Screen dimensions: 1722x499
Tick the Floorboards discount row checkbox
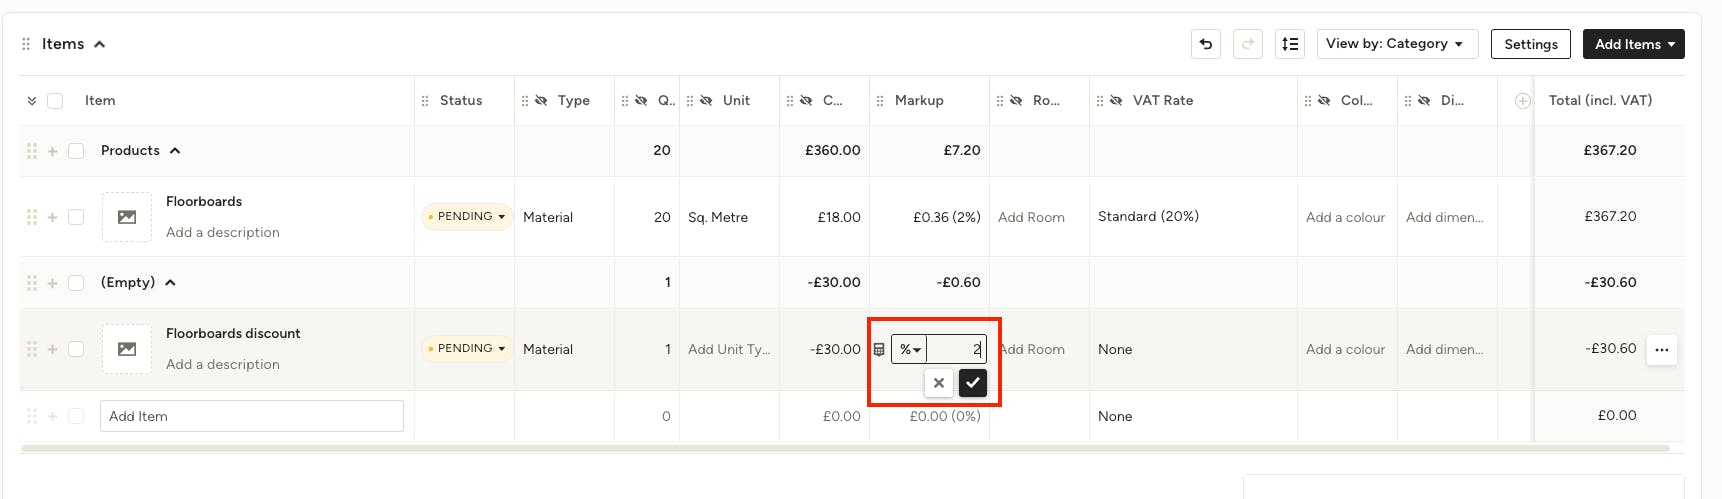point(76,349)
